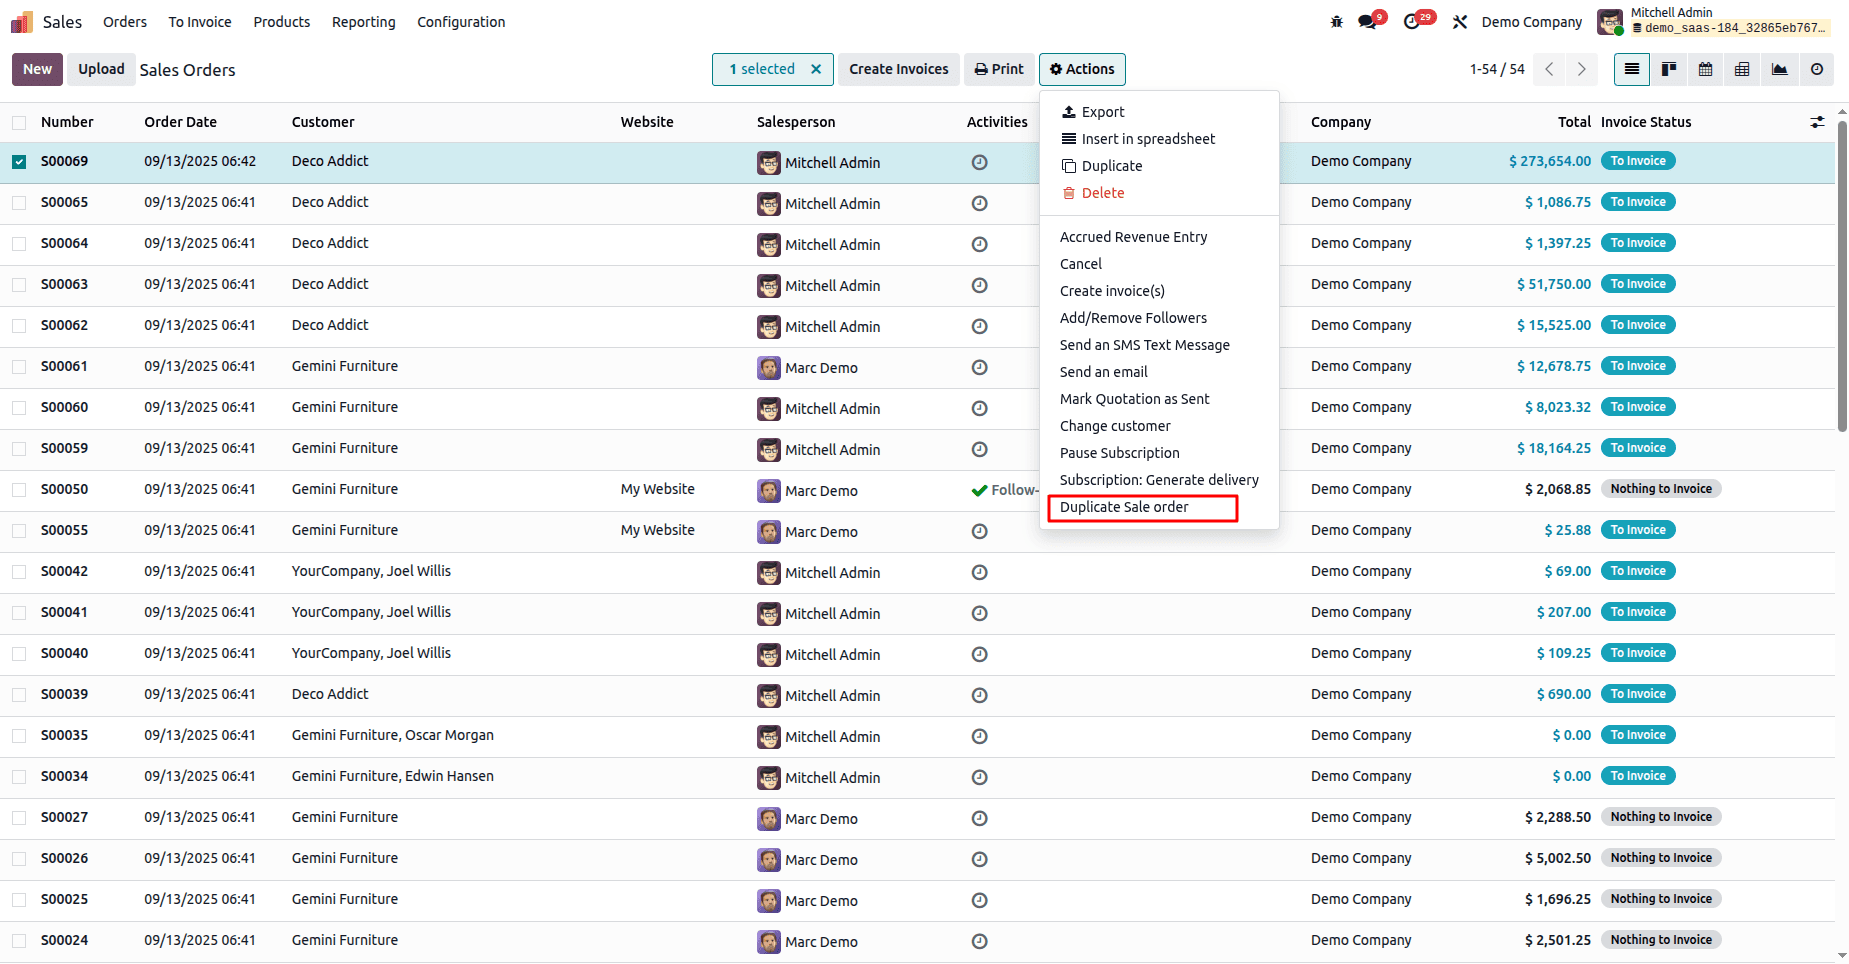The height and width of the screenshot is (964, 1849).
Task: Open the Calendar view
Action: pyautogui.click(x=1706, y=69)
